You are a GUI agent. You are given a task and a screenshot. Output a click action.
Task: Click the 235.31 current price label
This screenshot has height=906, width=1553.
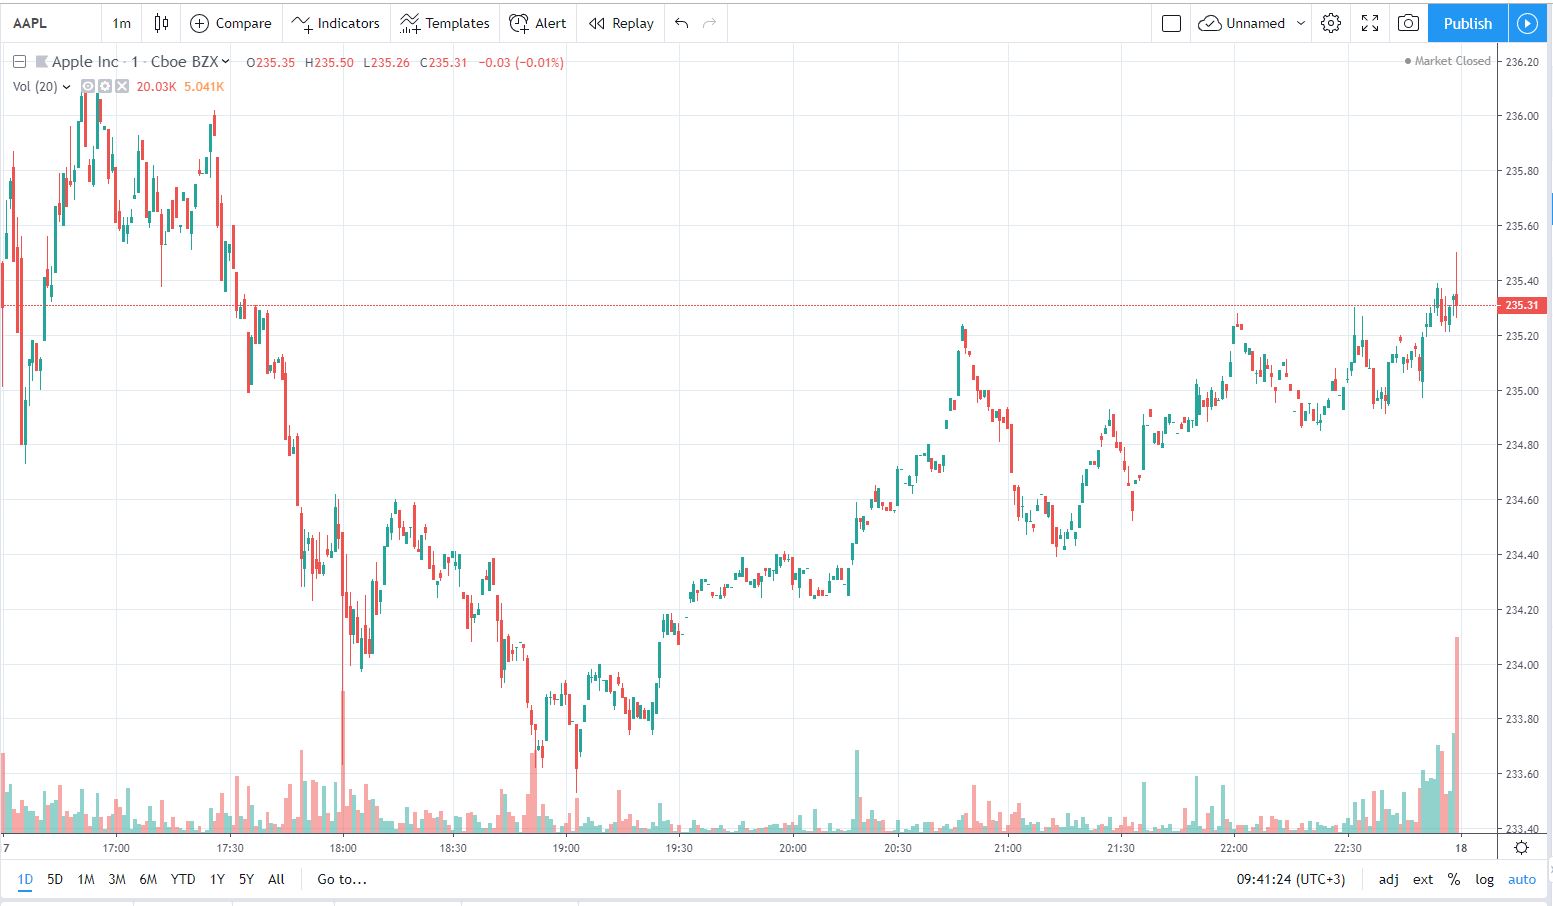(1522, 305)
